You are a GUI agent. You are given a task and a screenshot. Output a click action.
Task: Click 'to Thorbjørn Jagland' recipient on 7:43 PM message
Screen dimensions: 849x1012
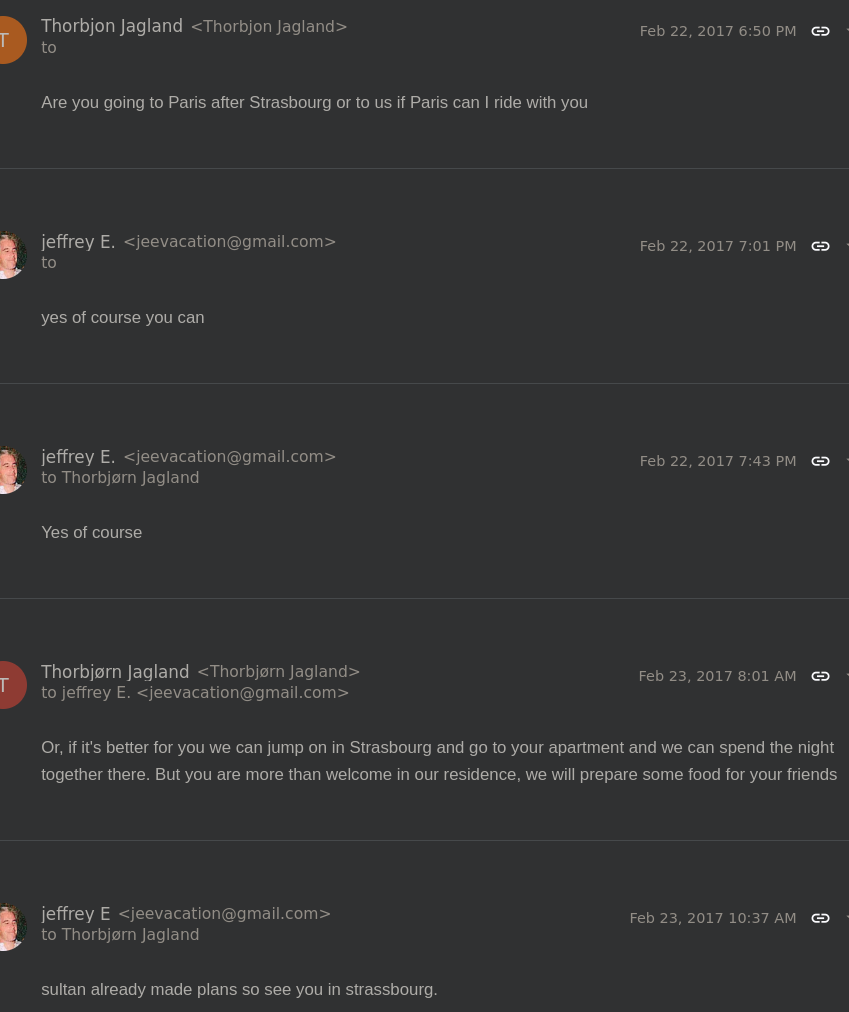tap(120, 478)
